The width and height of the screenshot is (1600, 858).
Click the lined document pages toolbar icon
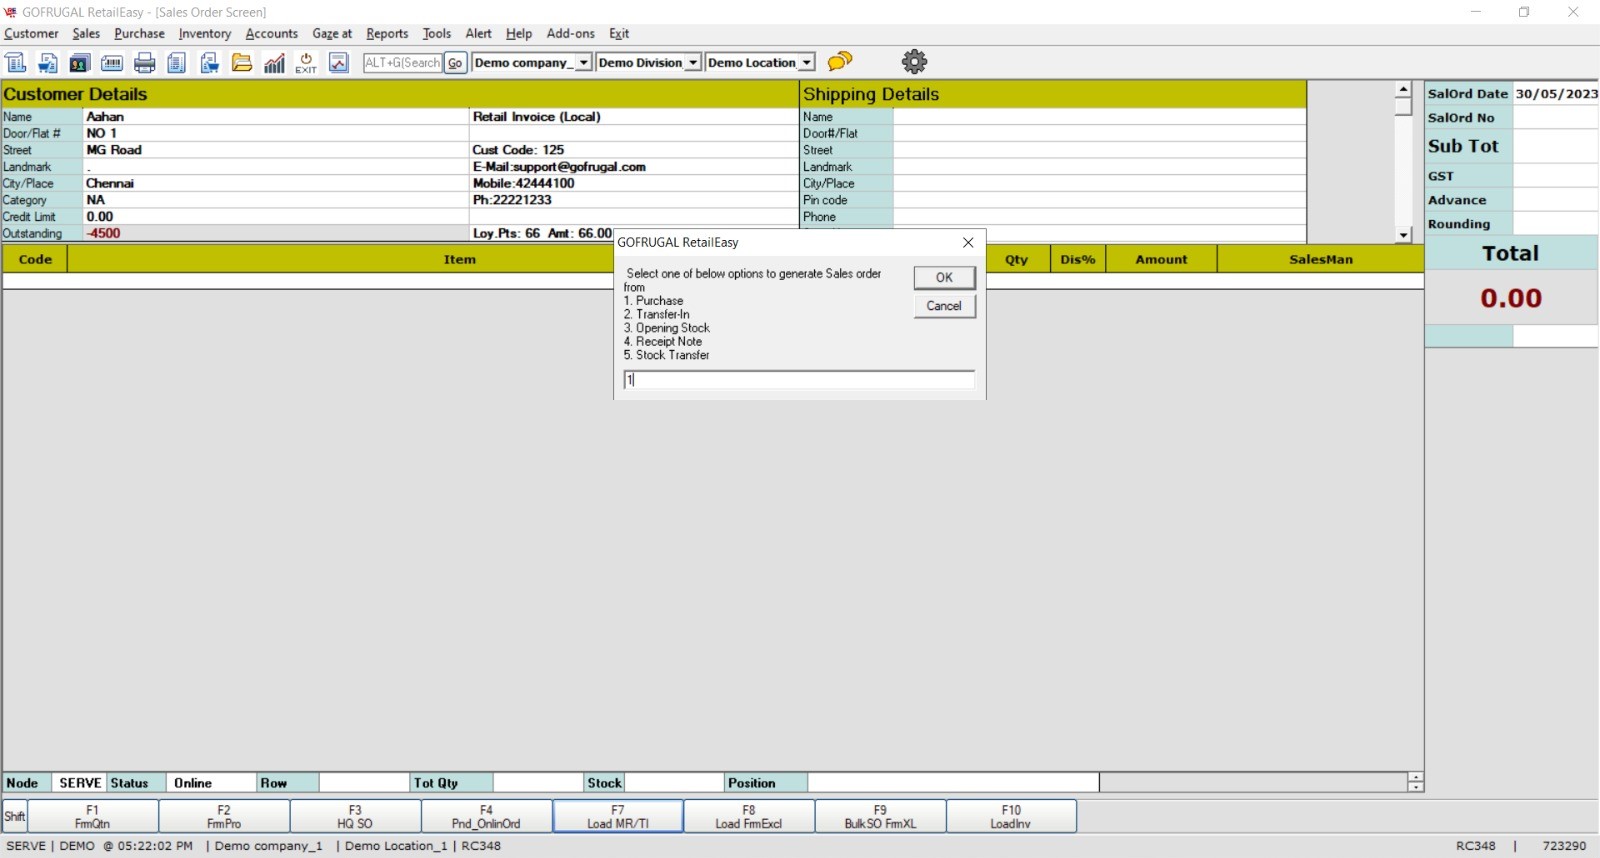[177, 62]
